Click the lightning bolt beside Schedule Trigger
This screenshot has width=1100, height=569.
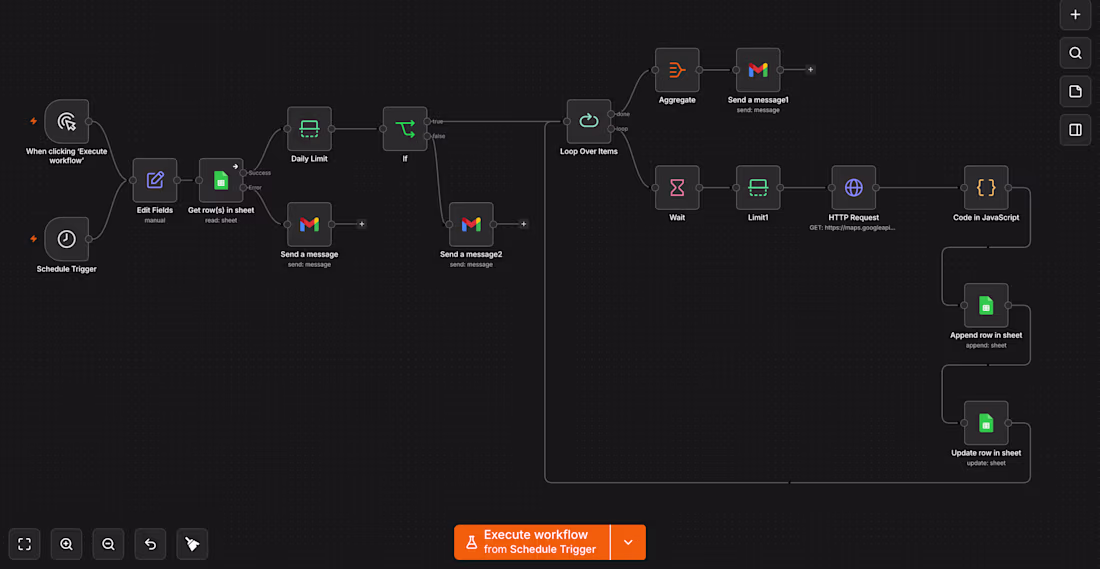click(33, 239)
